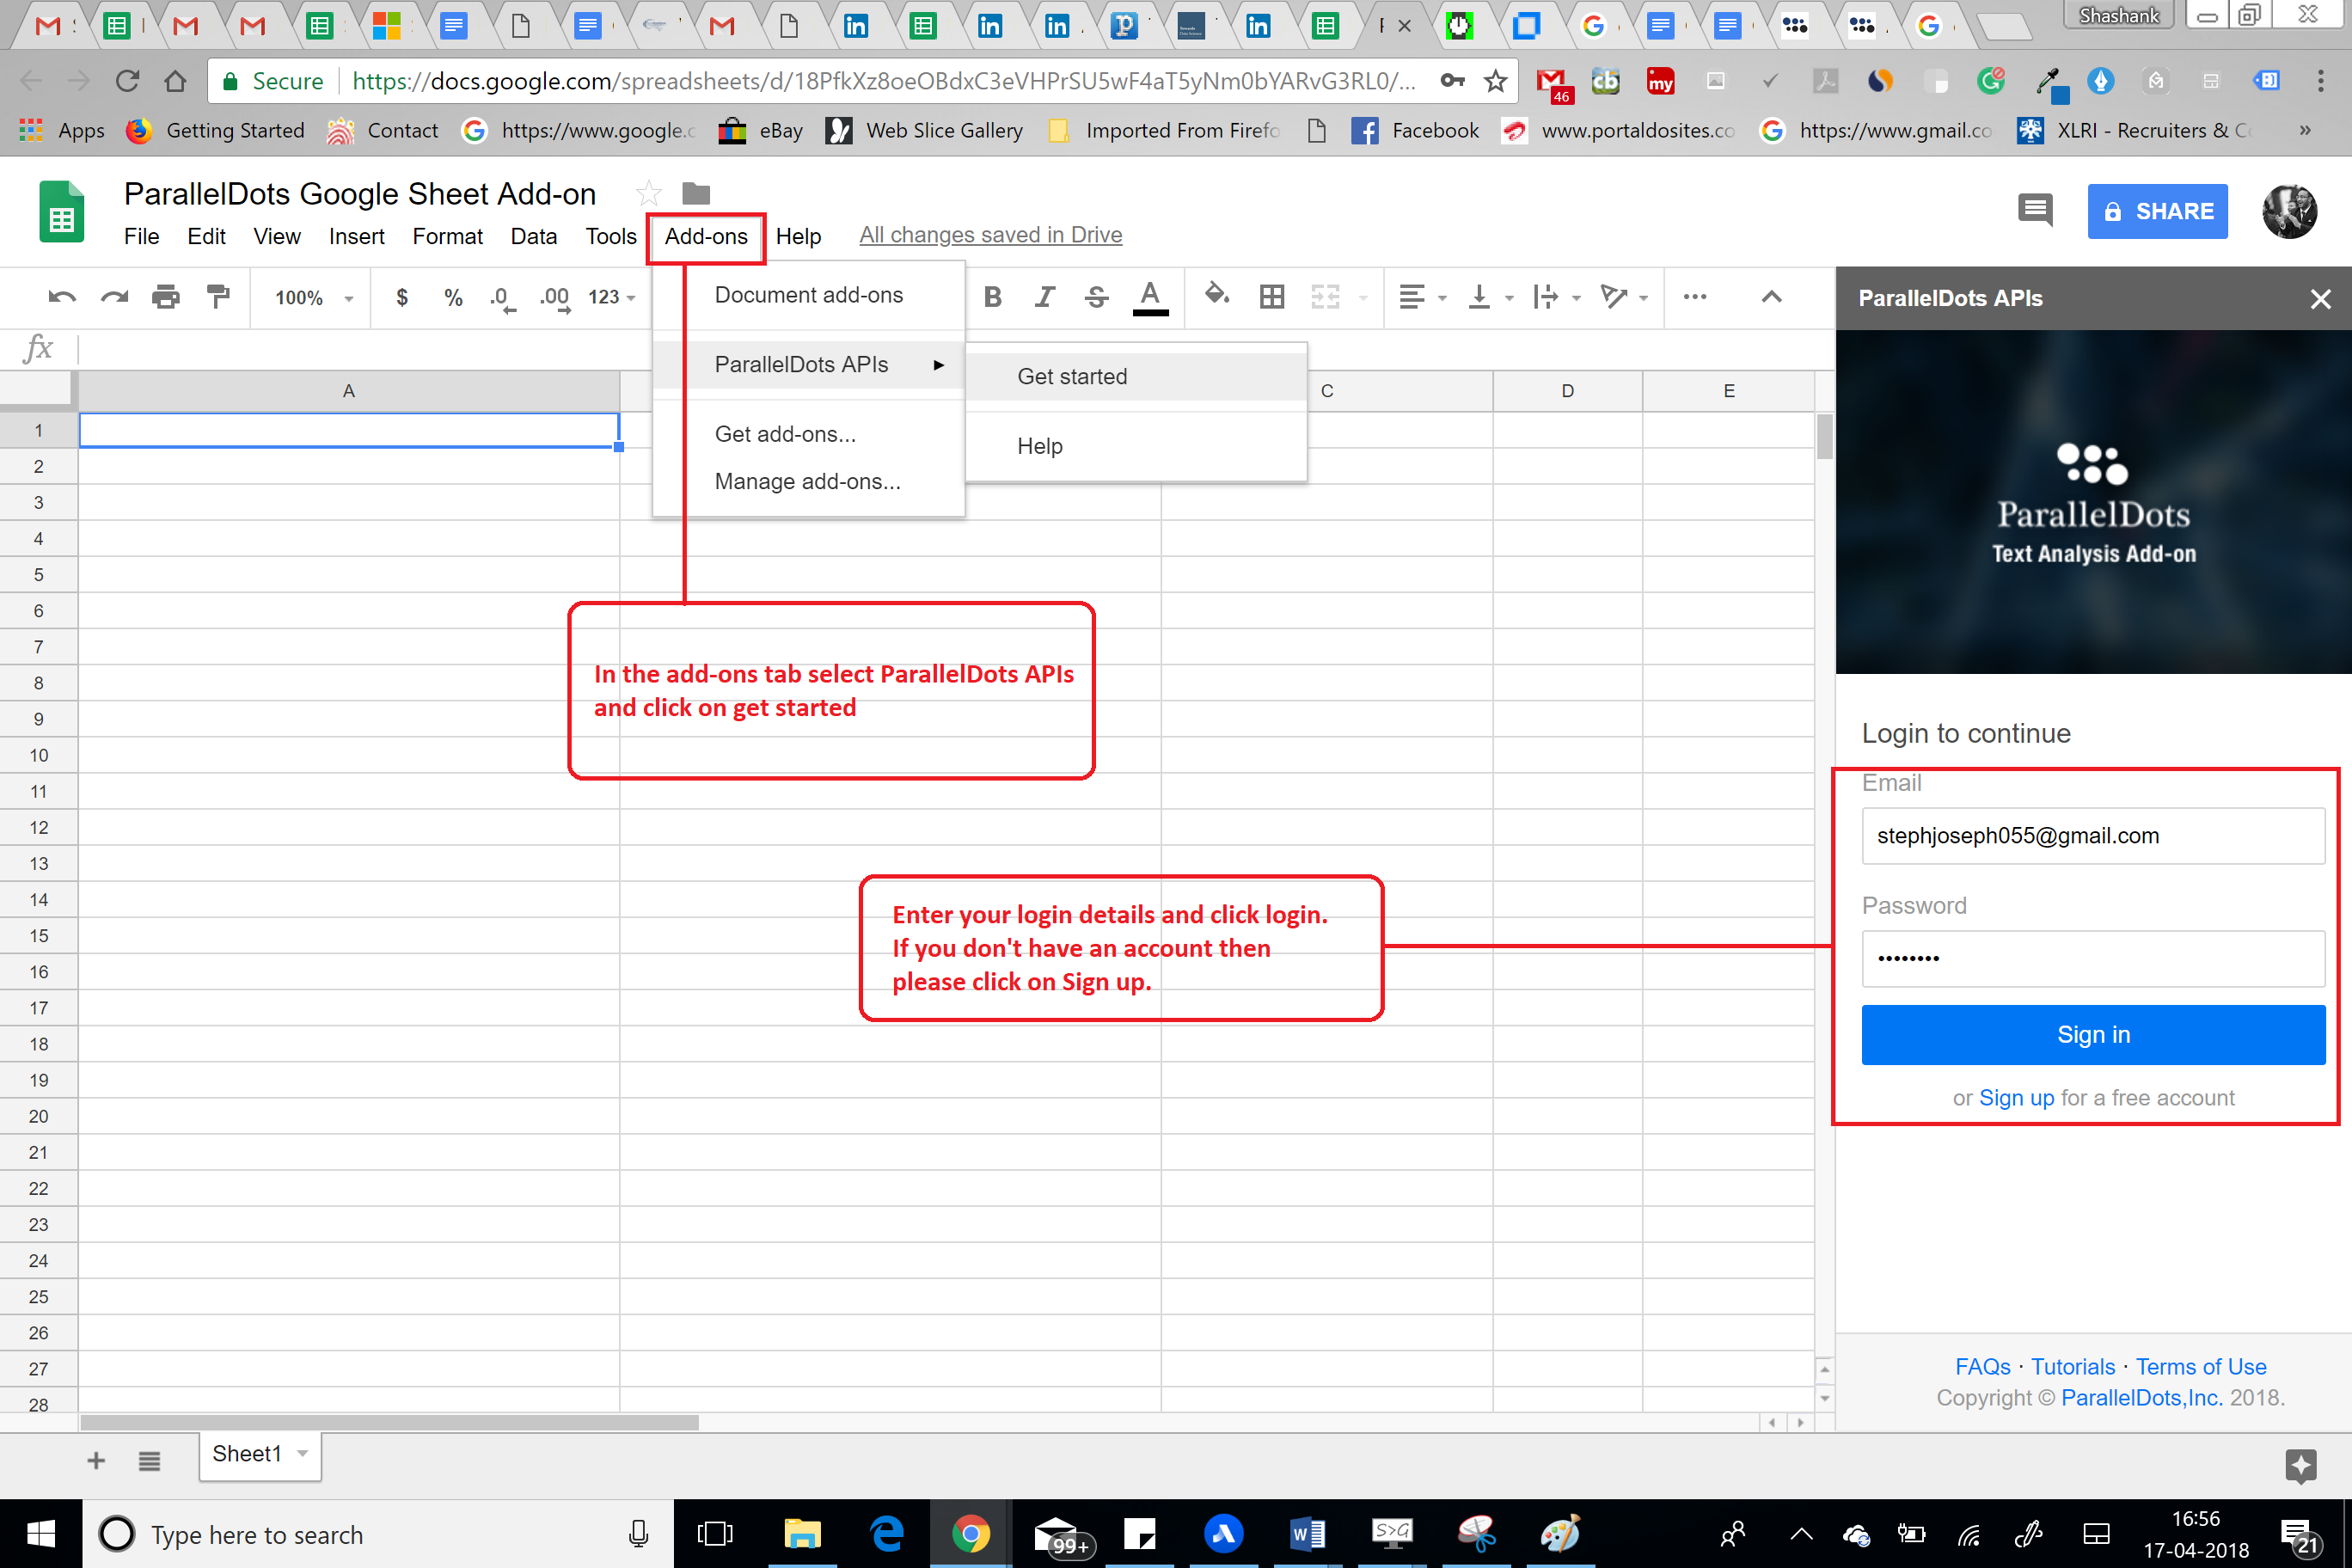Screen dimensions: 2352x1568
Task: Open the Sign up link
Action: click(2017, 1097)
